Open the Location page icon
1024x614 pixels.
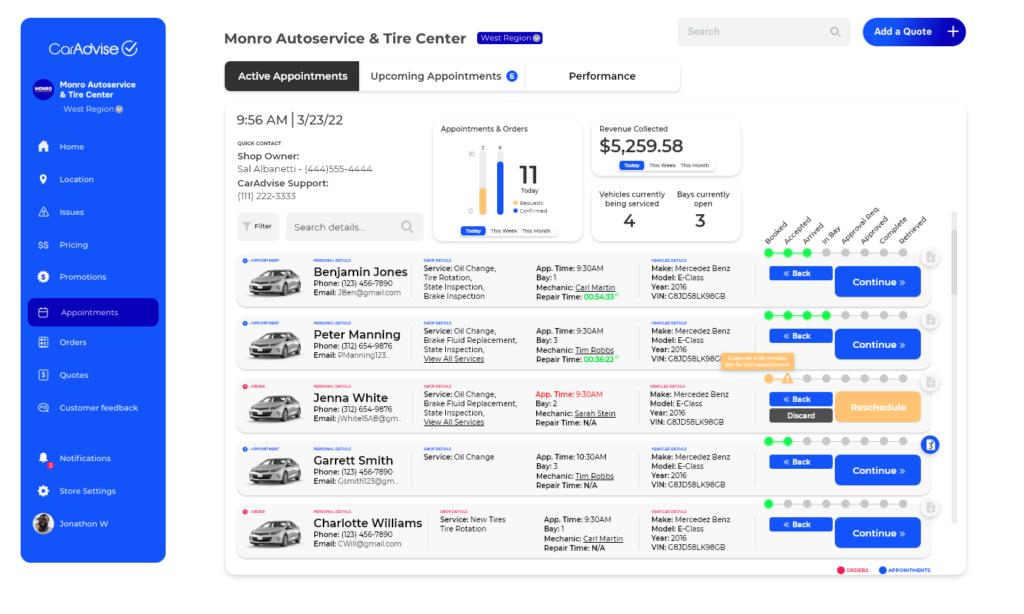(x=43, y=179)
